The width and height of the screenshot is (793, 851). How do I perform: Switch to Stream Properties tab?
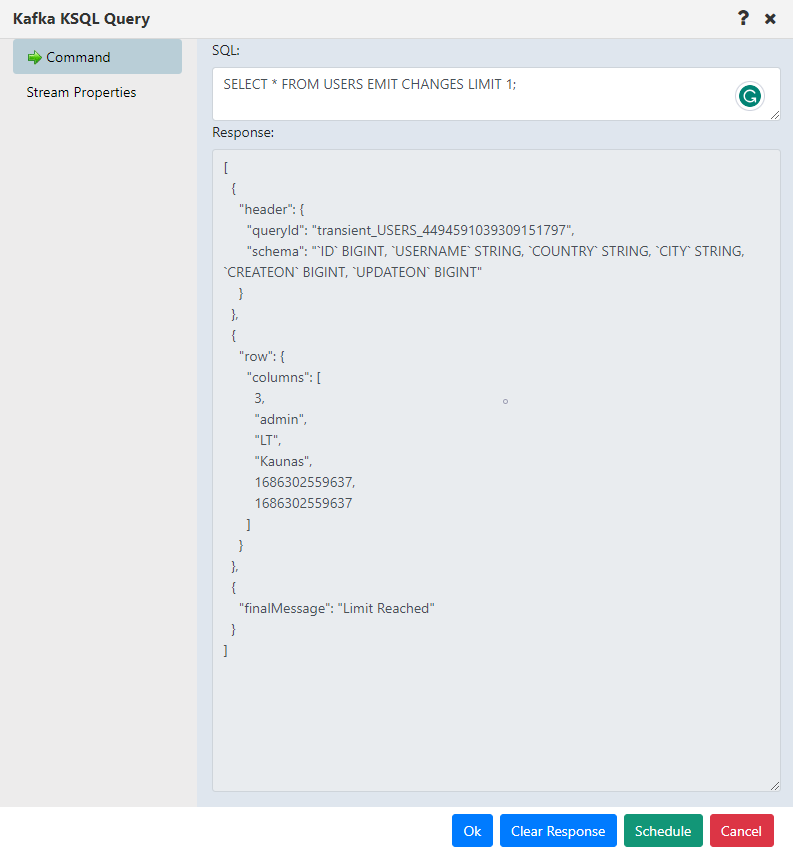pyautogui.click(x=81, y=92)
